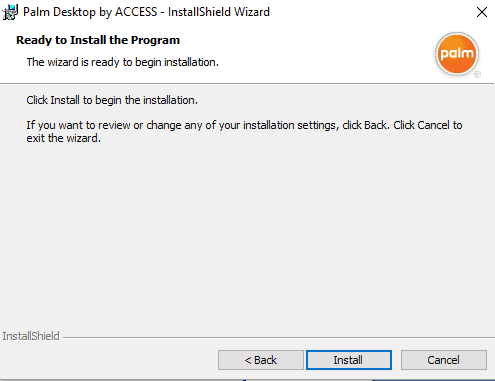Select the 'Ready to Install the Program' heading

(x=98, y=40)
